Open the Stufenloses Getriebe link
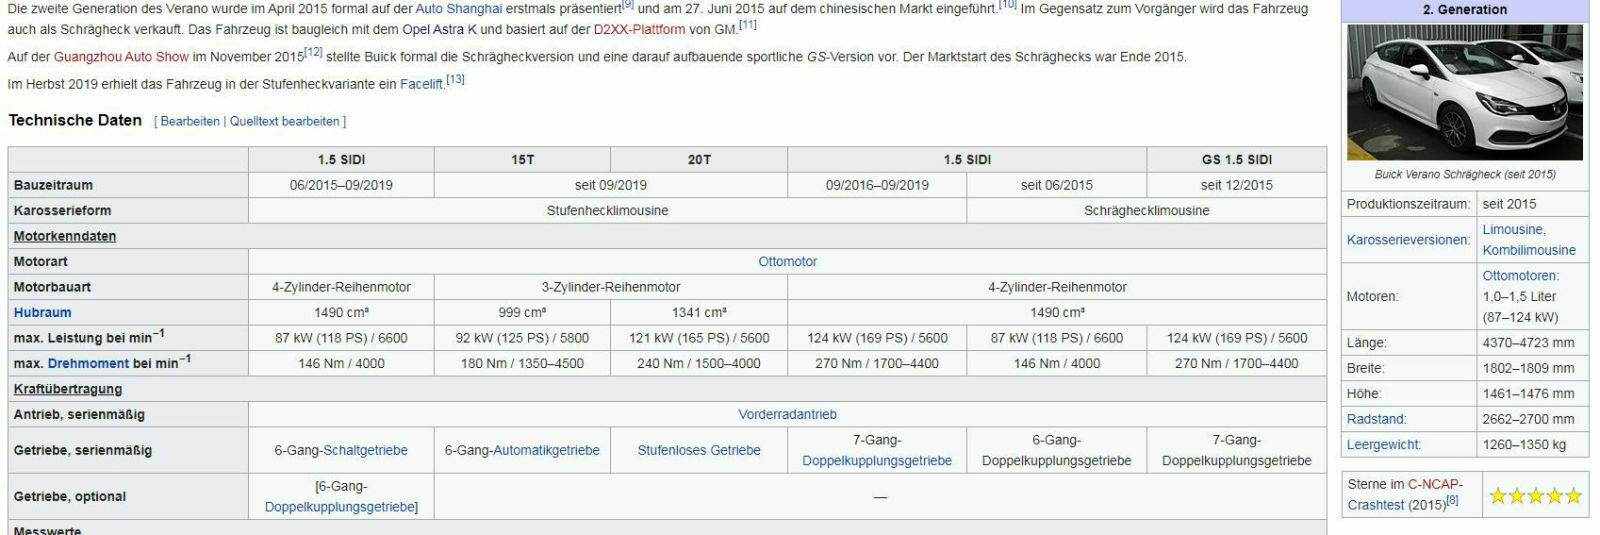The height and width of the screenshot is (535, 1600). [698, 451]
